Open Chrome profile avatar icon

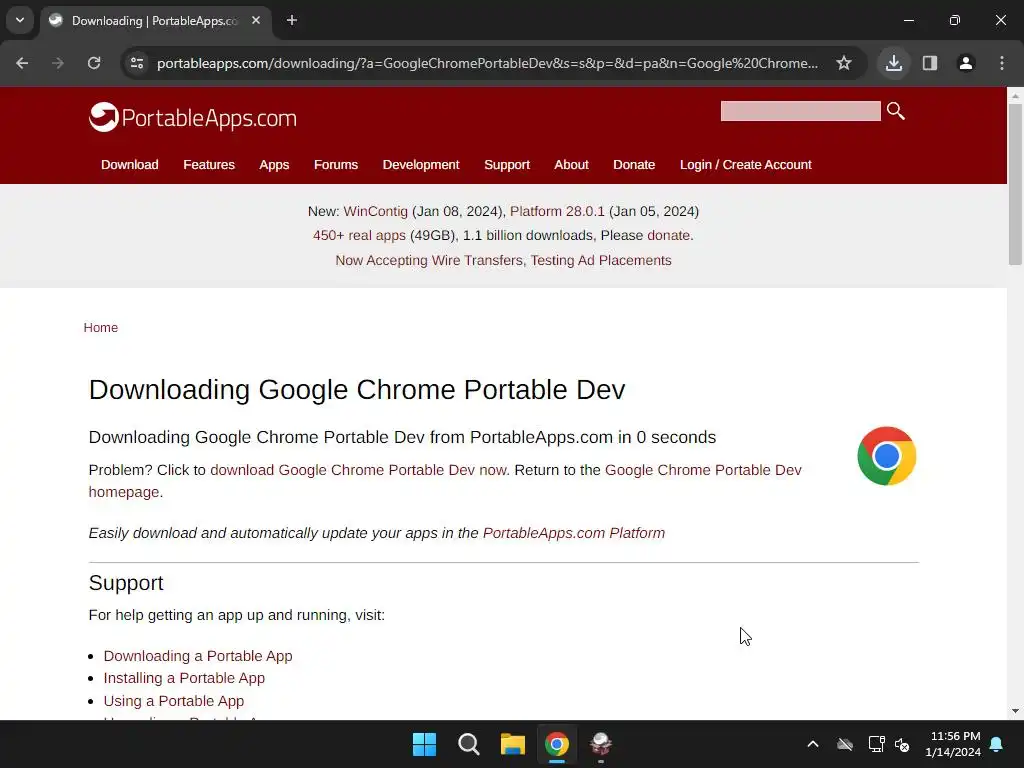point(966,63)
